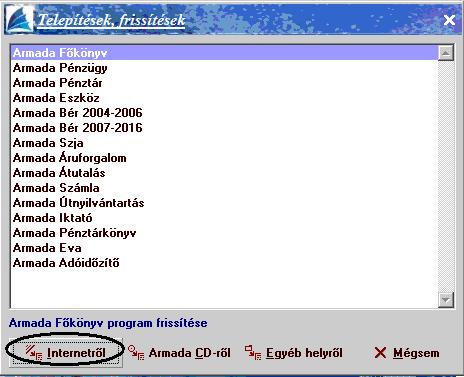
Task: Choose Armada Eszköz from the list
Action: point(224,98)
